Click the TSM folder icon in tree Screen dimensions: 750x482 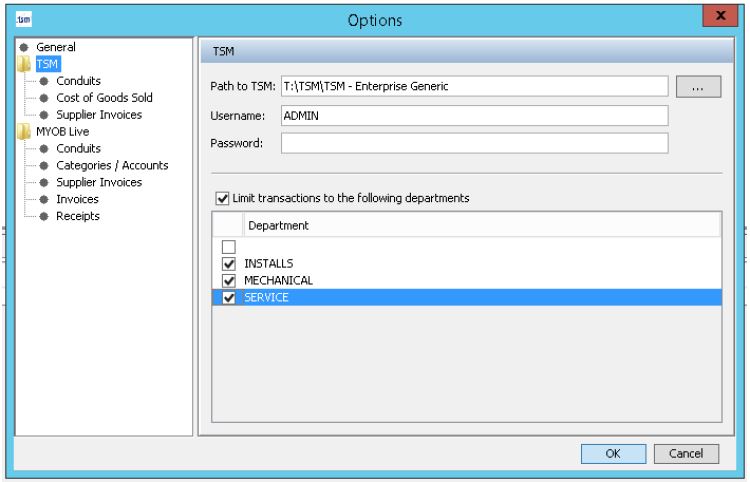(26, 63)
